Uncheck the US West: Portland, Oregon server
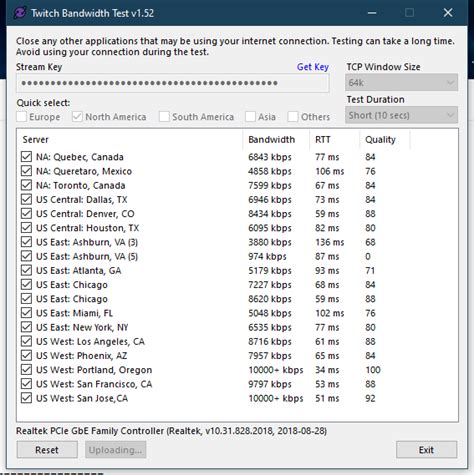Viewport: 474px width, 475px height. click(x=26, y=370)
